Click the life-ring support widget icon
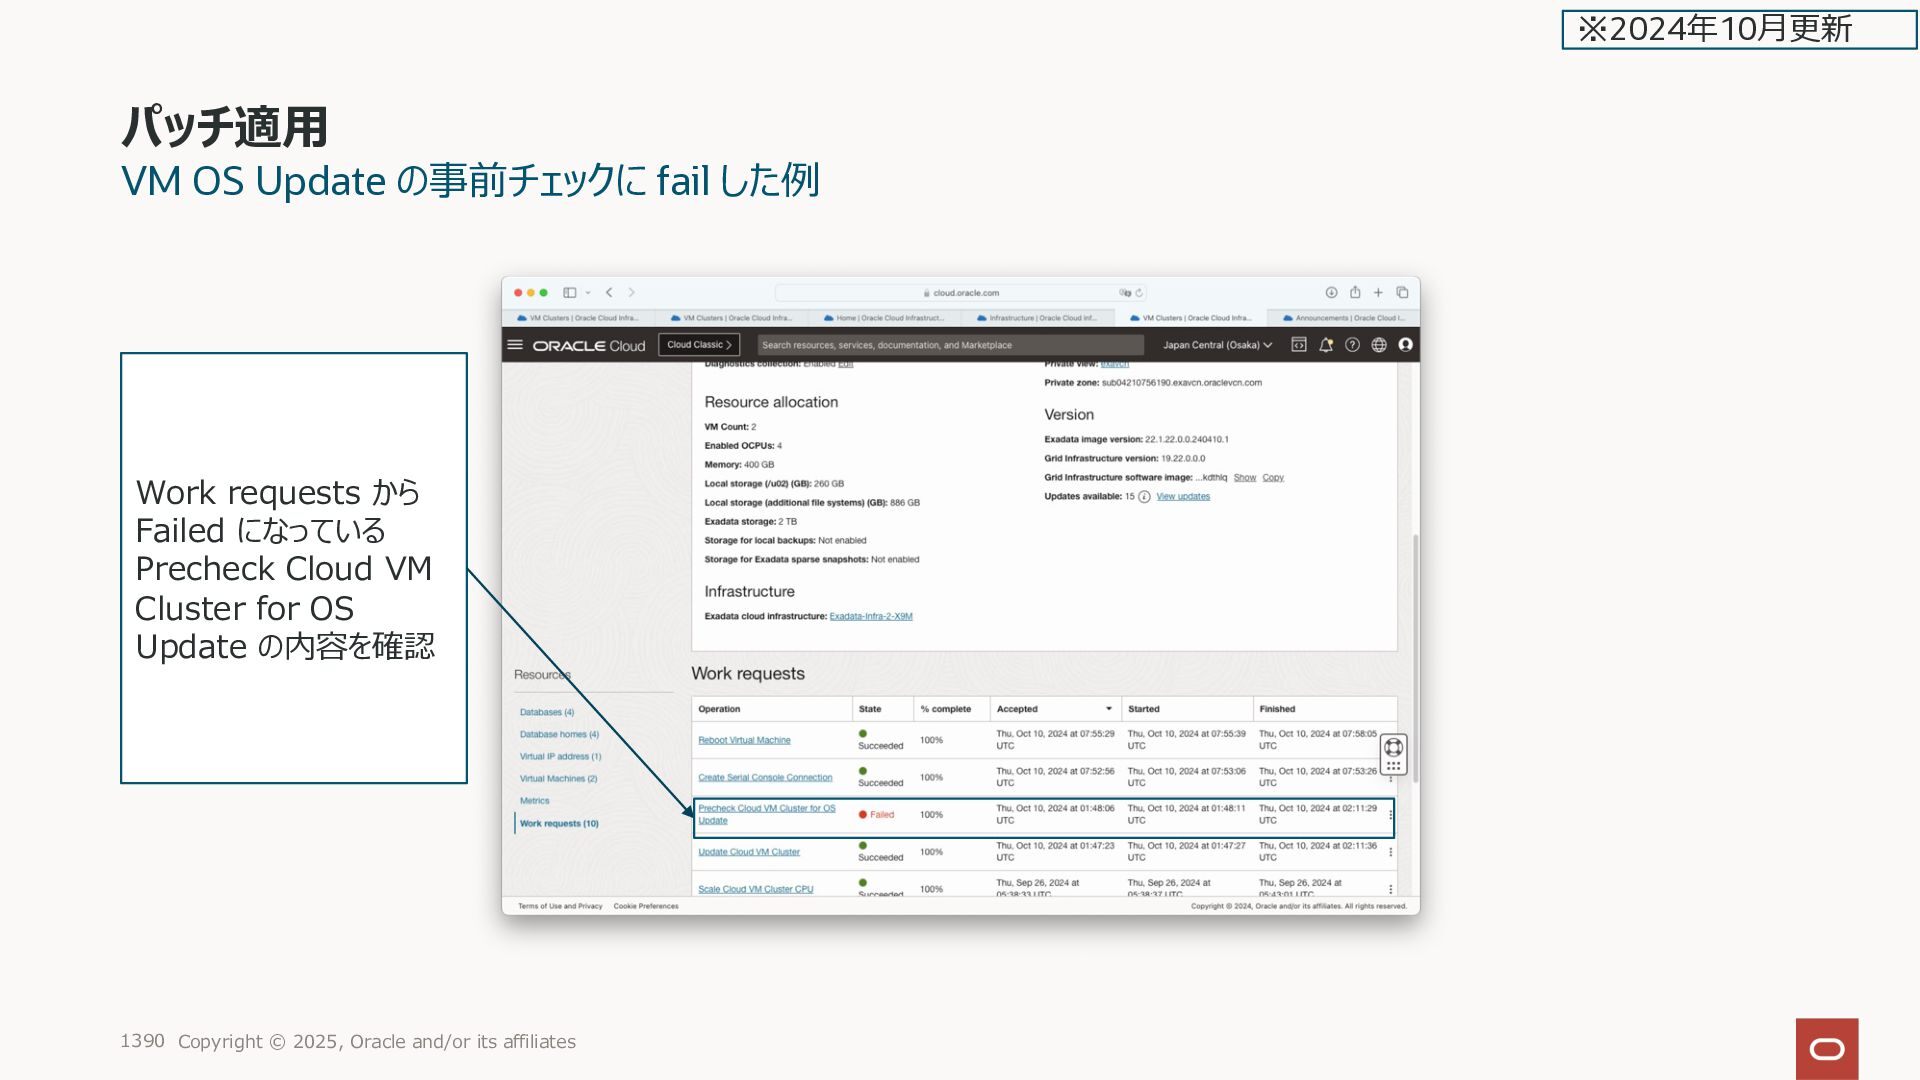This screenshot has height=1080, width=1920. point(1393,747)
